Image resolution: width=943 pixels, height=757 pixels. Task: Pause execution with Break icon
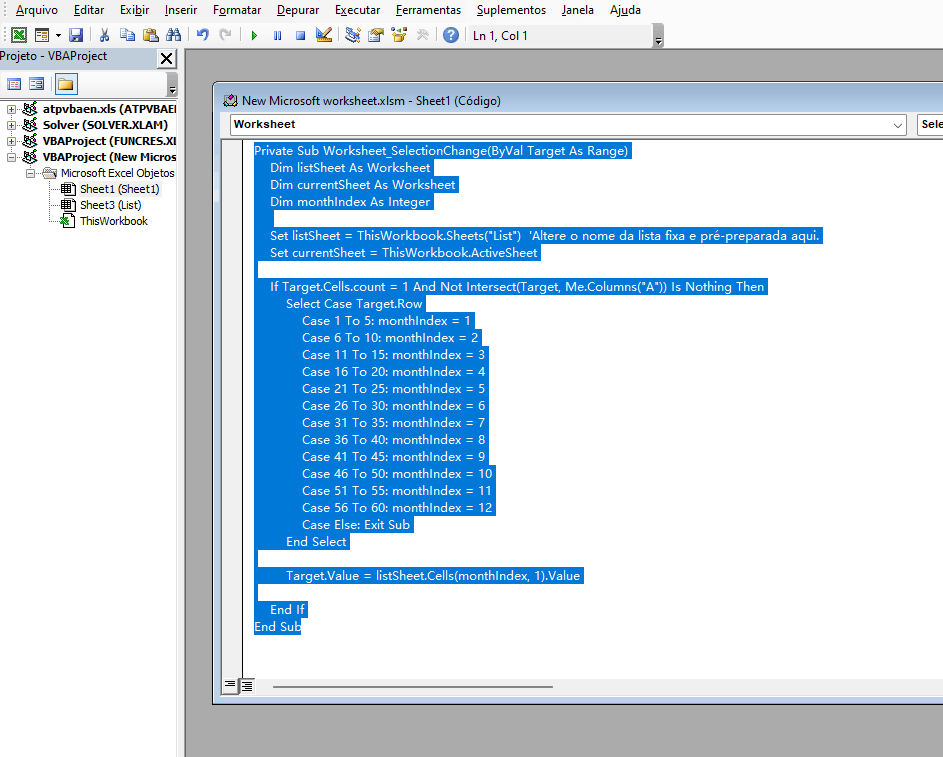coord(277,35)
